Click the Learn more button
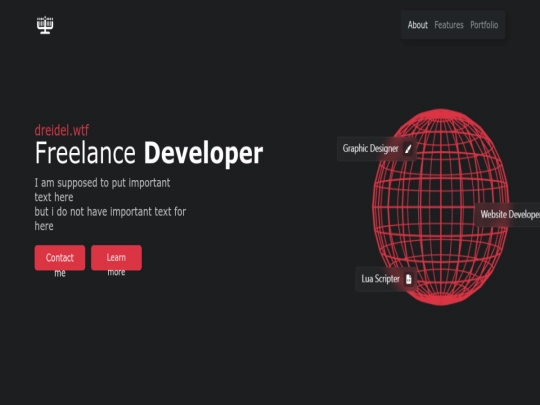This screenshot has height=405, width=540. click(116, 258)
